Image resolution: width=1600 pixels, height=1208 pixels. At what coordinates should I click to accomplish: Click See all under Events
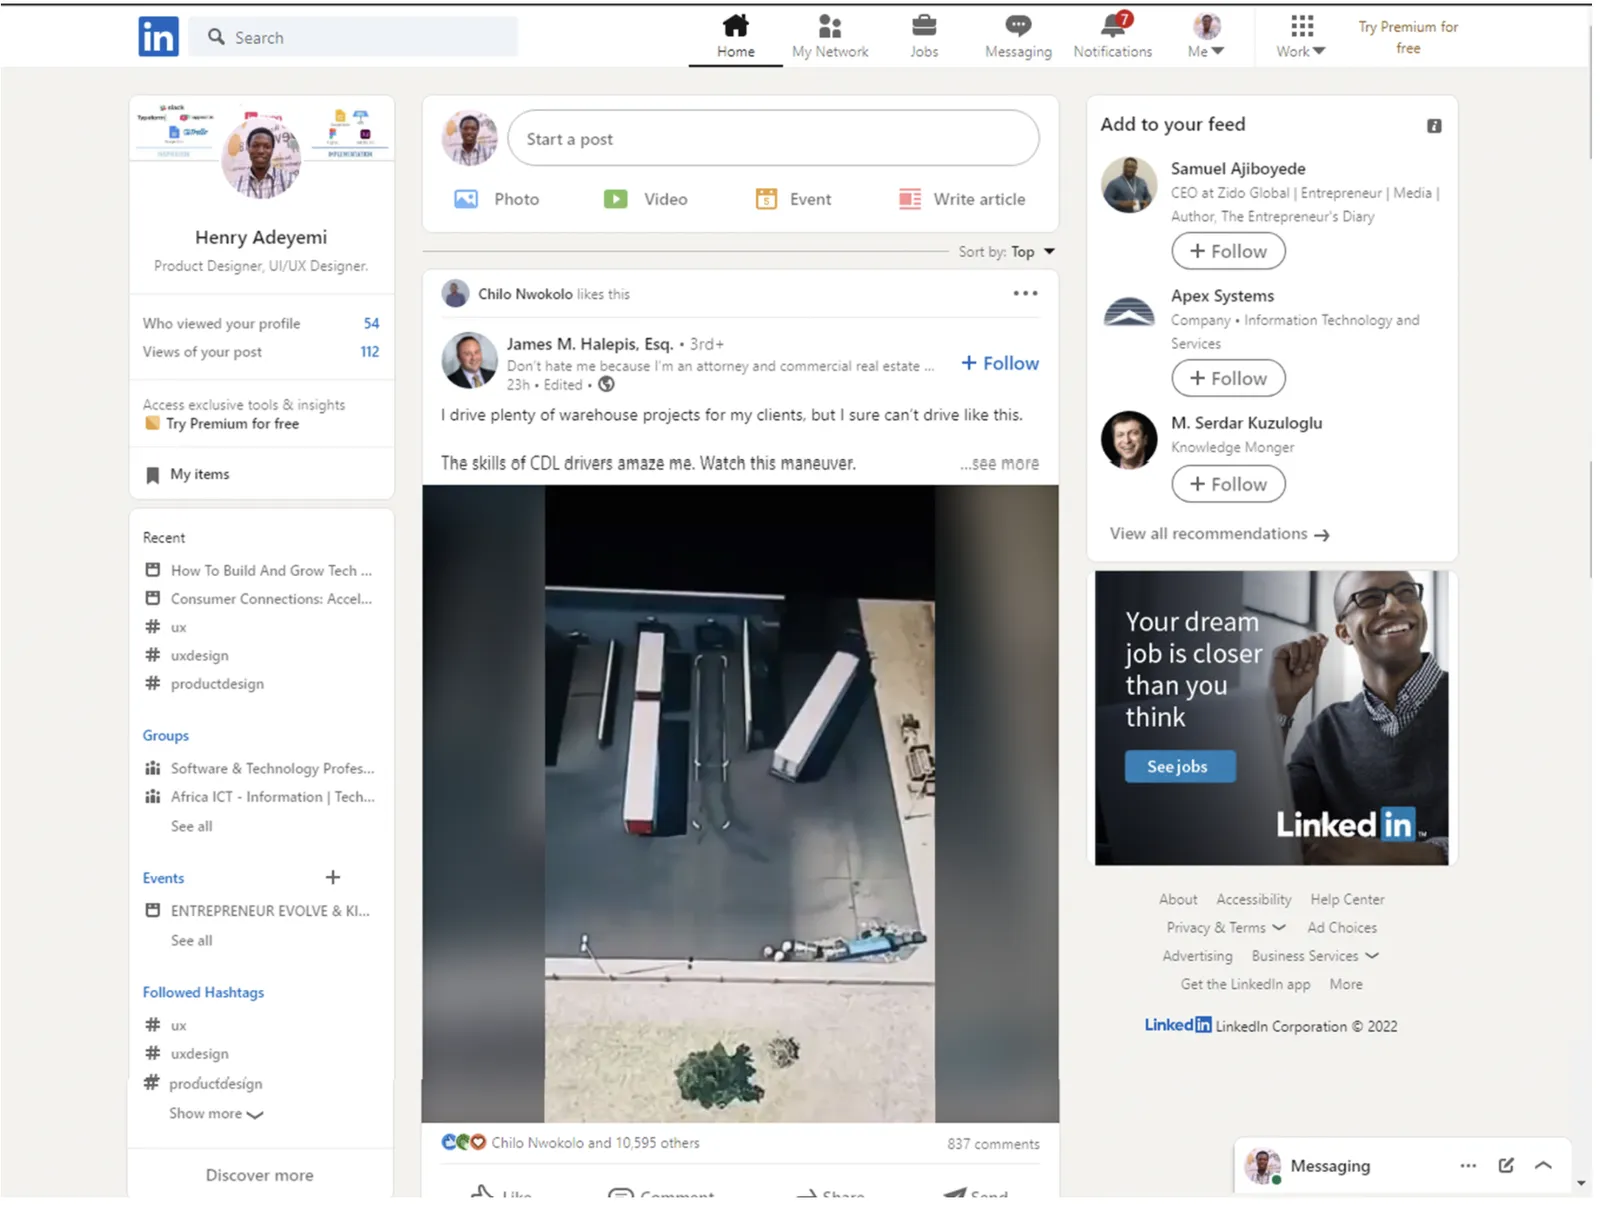click(191, 940)
